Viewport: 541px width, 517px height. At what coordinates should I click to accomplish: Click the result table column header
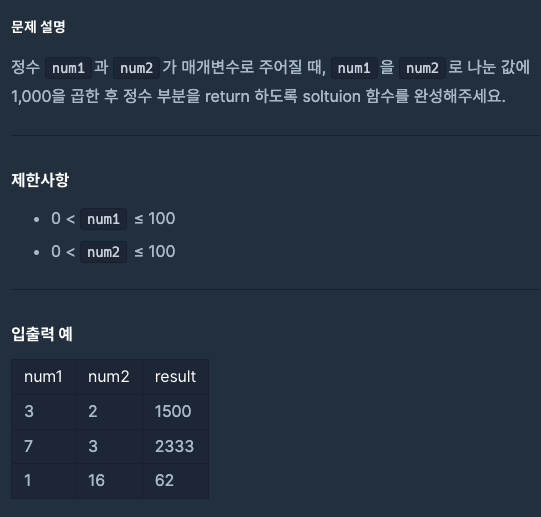[175, 377]
